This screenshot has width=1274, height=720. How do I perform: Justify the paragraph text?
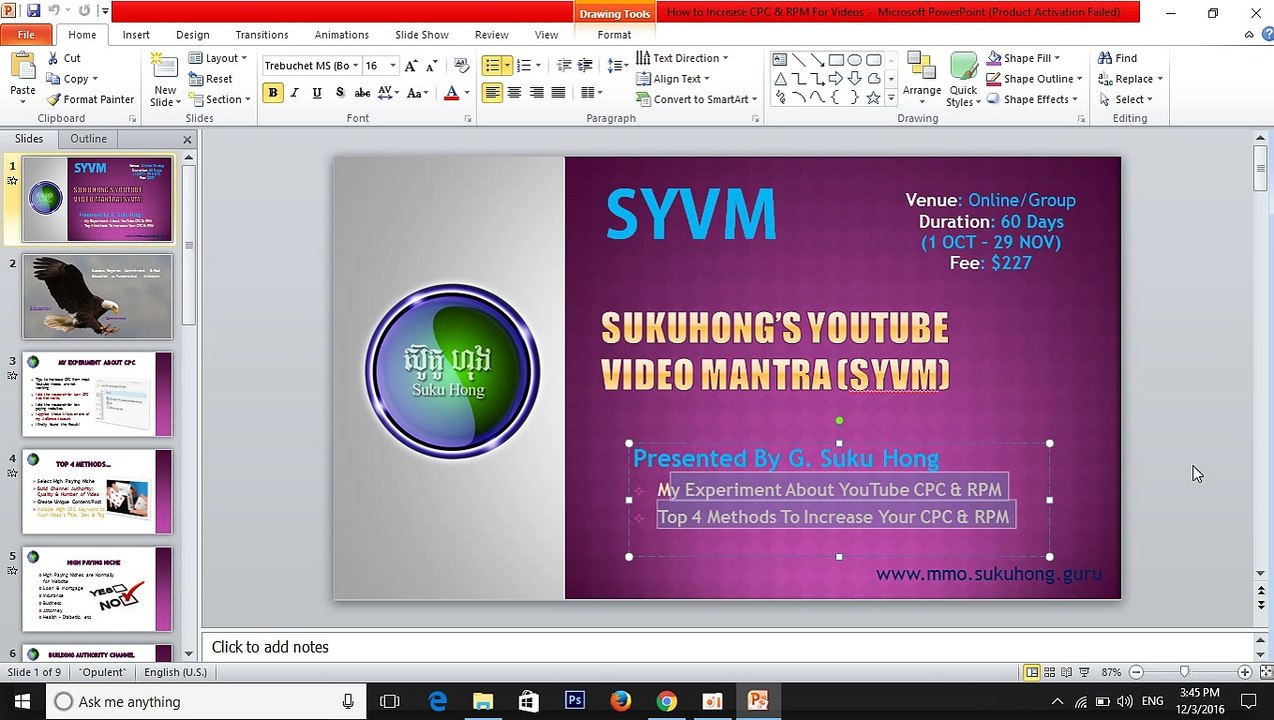coord(559,93)
